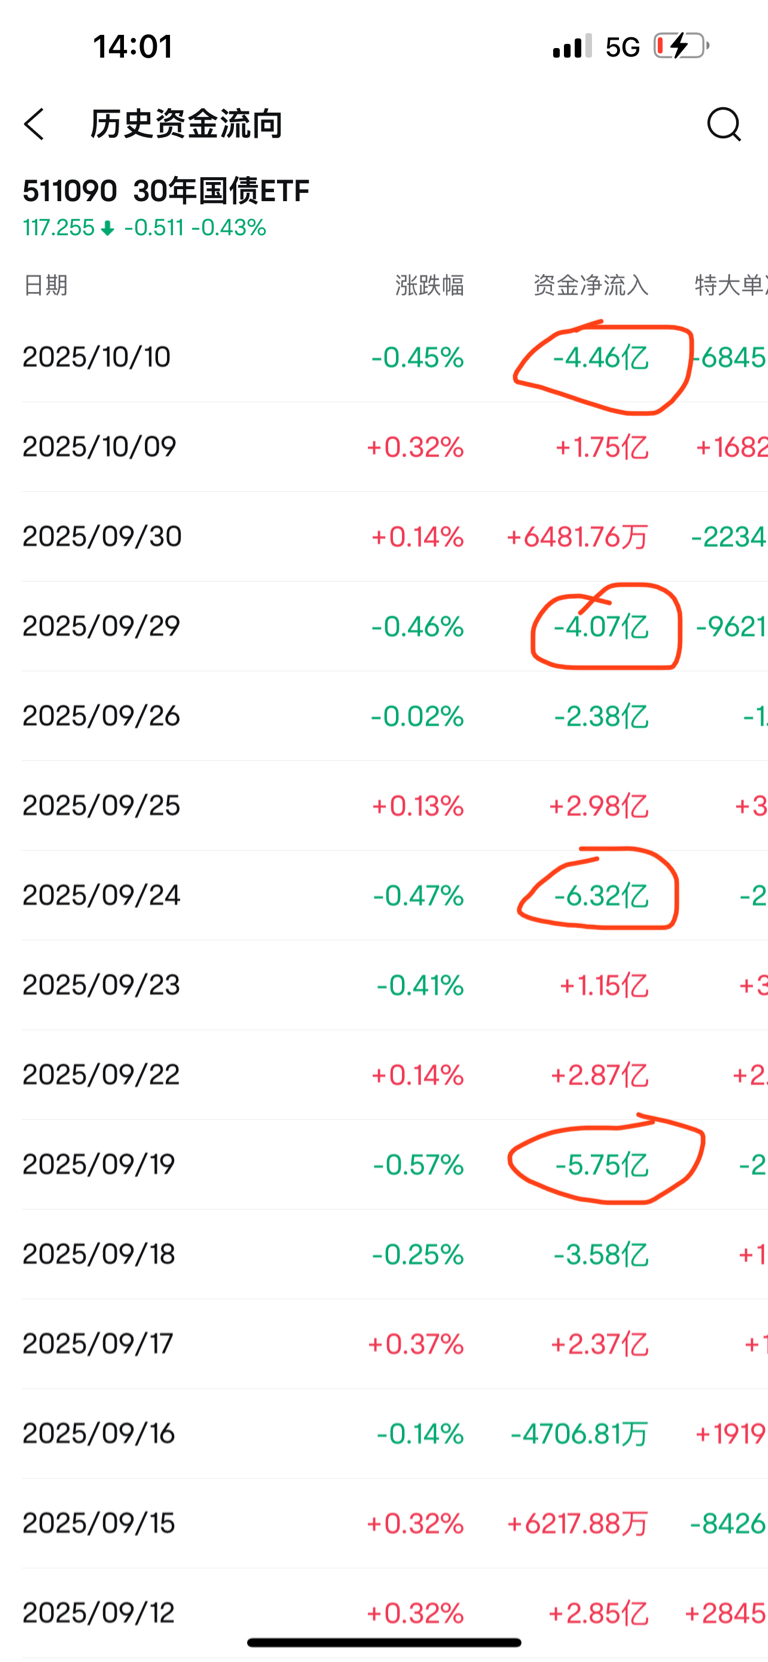Select the 2025/09/30 row date
Screen dimensions: 768x1662
102,536
